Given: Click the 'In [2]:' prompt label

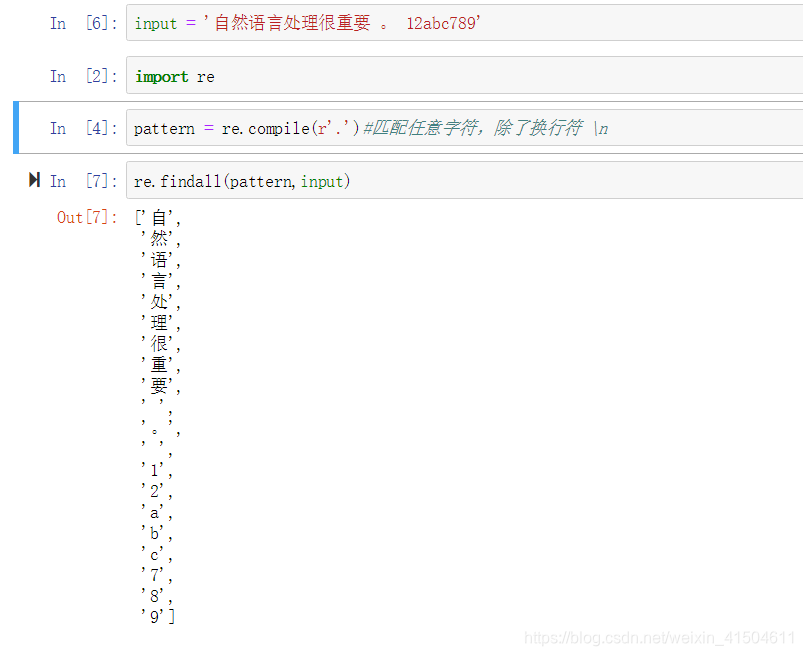Looking at the screenshot, I should pos(83,76).
